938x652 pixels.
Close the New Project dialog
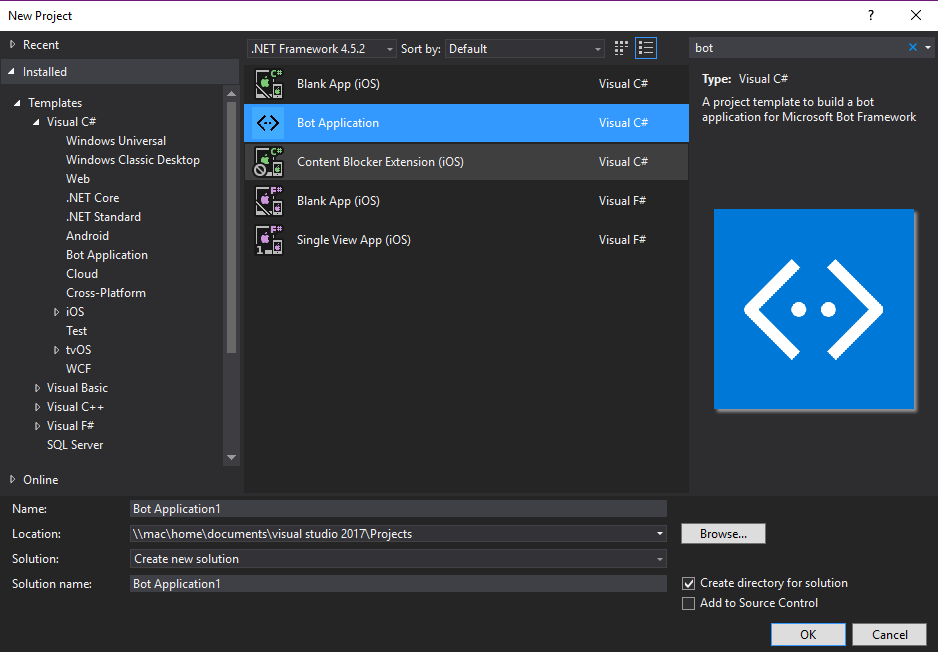pyautogui.click(x=916, y=16)
